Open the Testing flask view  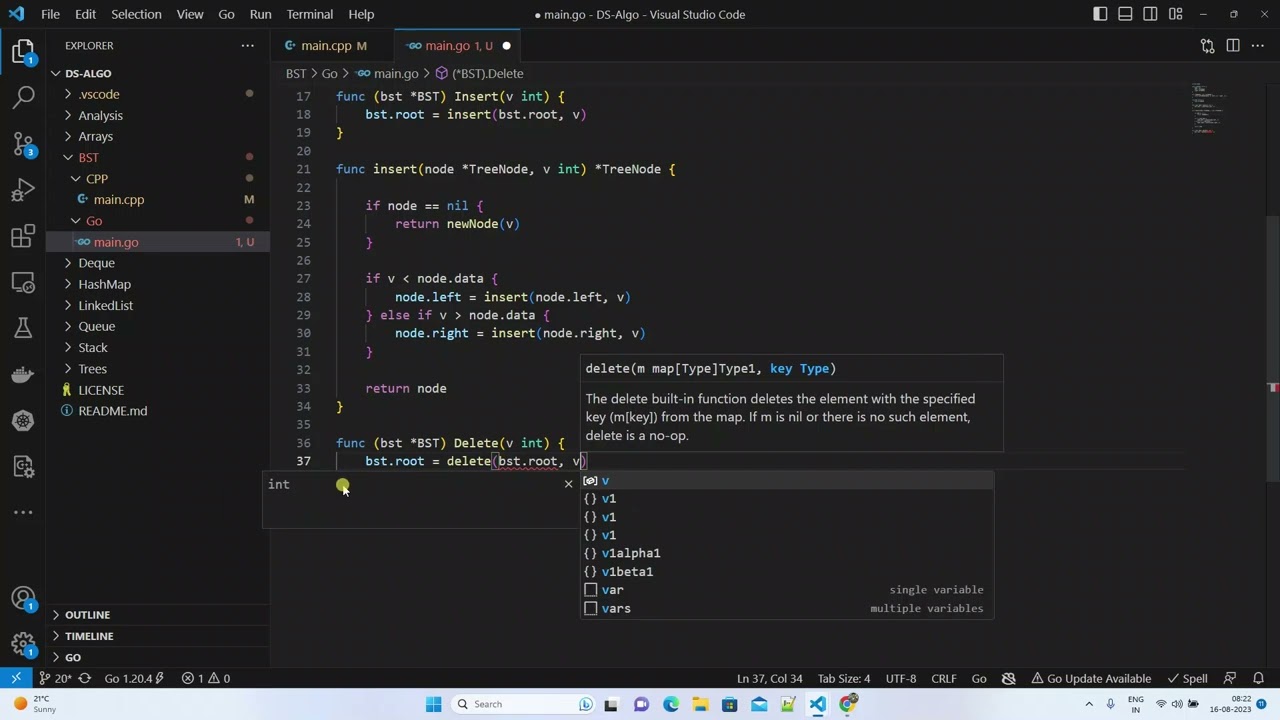click(x=24, y=328)
